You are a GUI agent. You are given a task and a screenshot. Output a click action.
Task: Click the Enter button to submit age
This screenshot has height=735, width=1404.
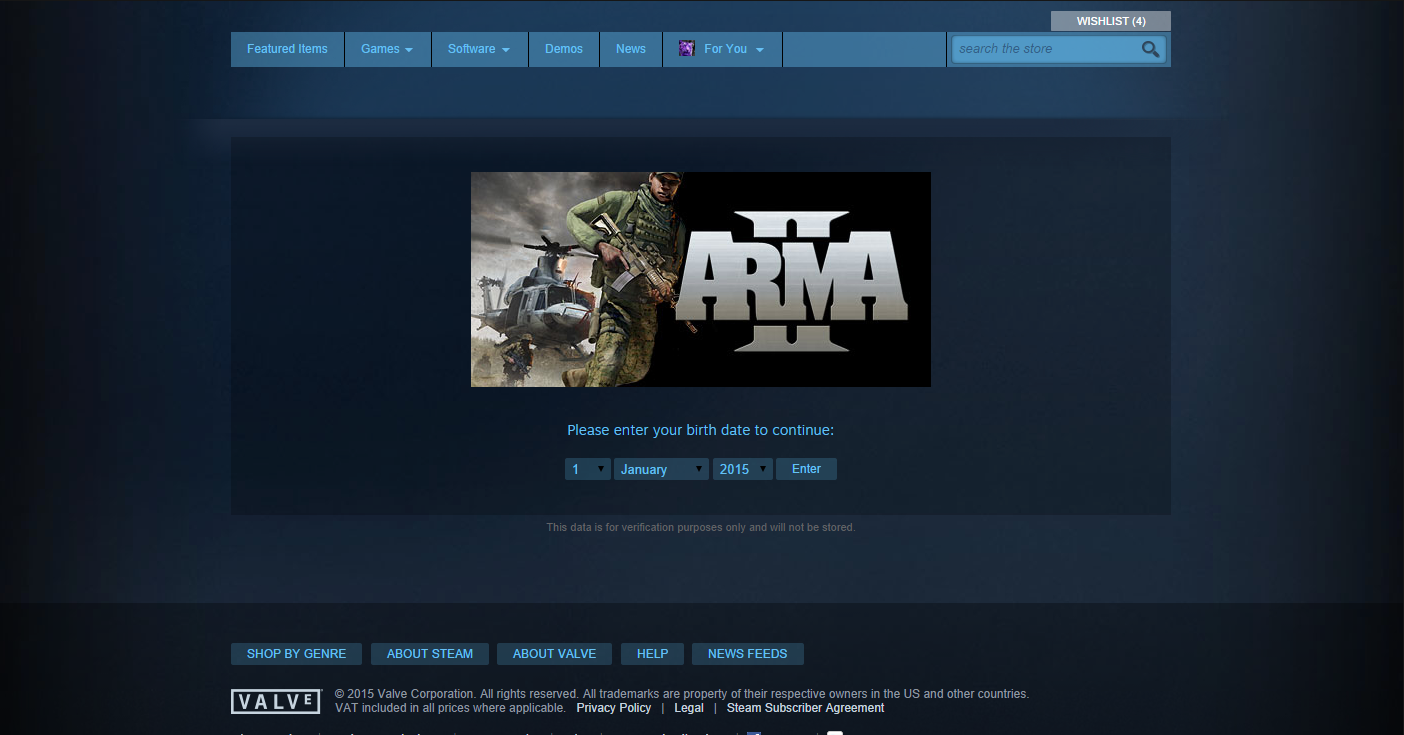click(806, 469)
